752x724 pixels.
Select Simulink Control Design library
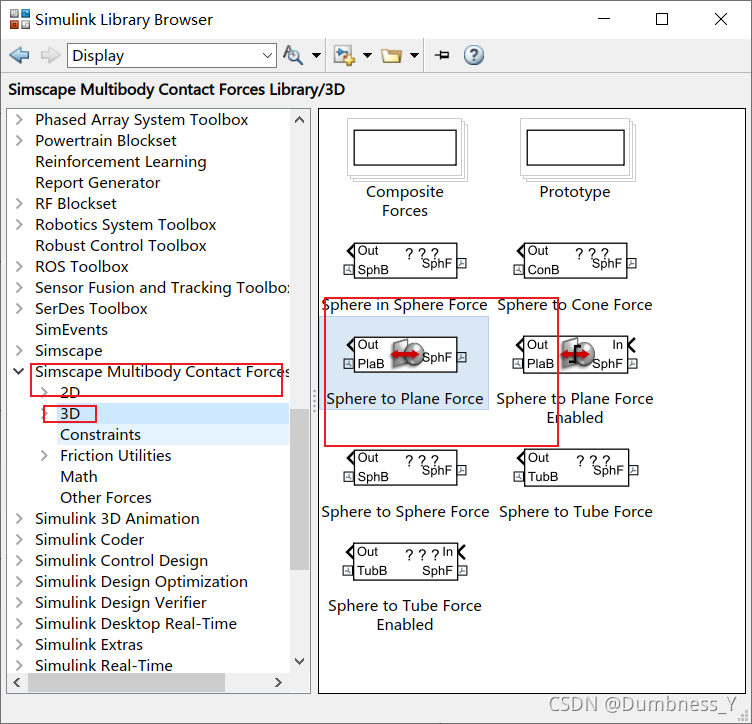121,561
